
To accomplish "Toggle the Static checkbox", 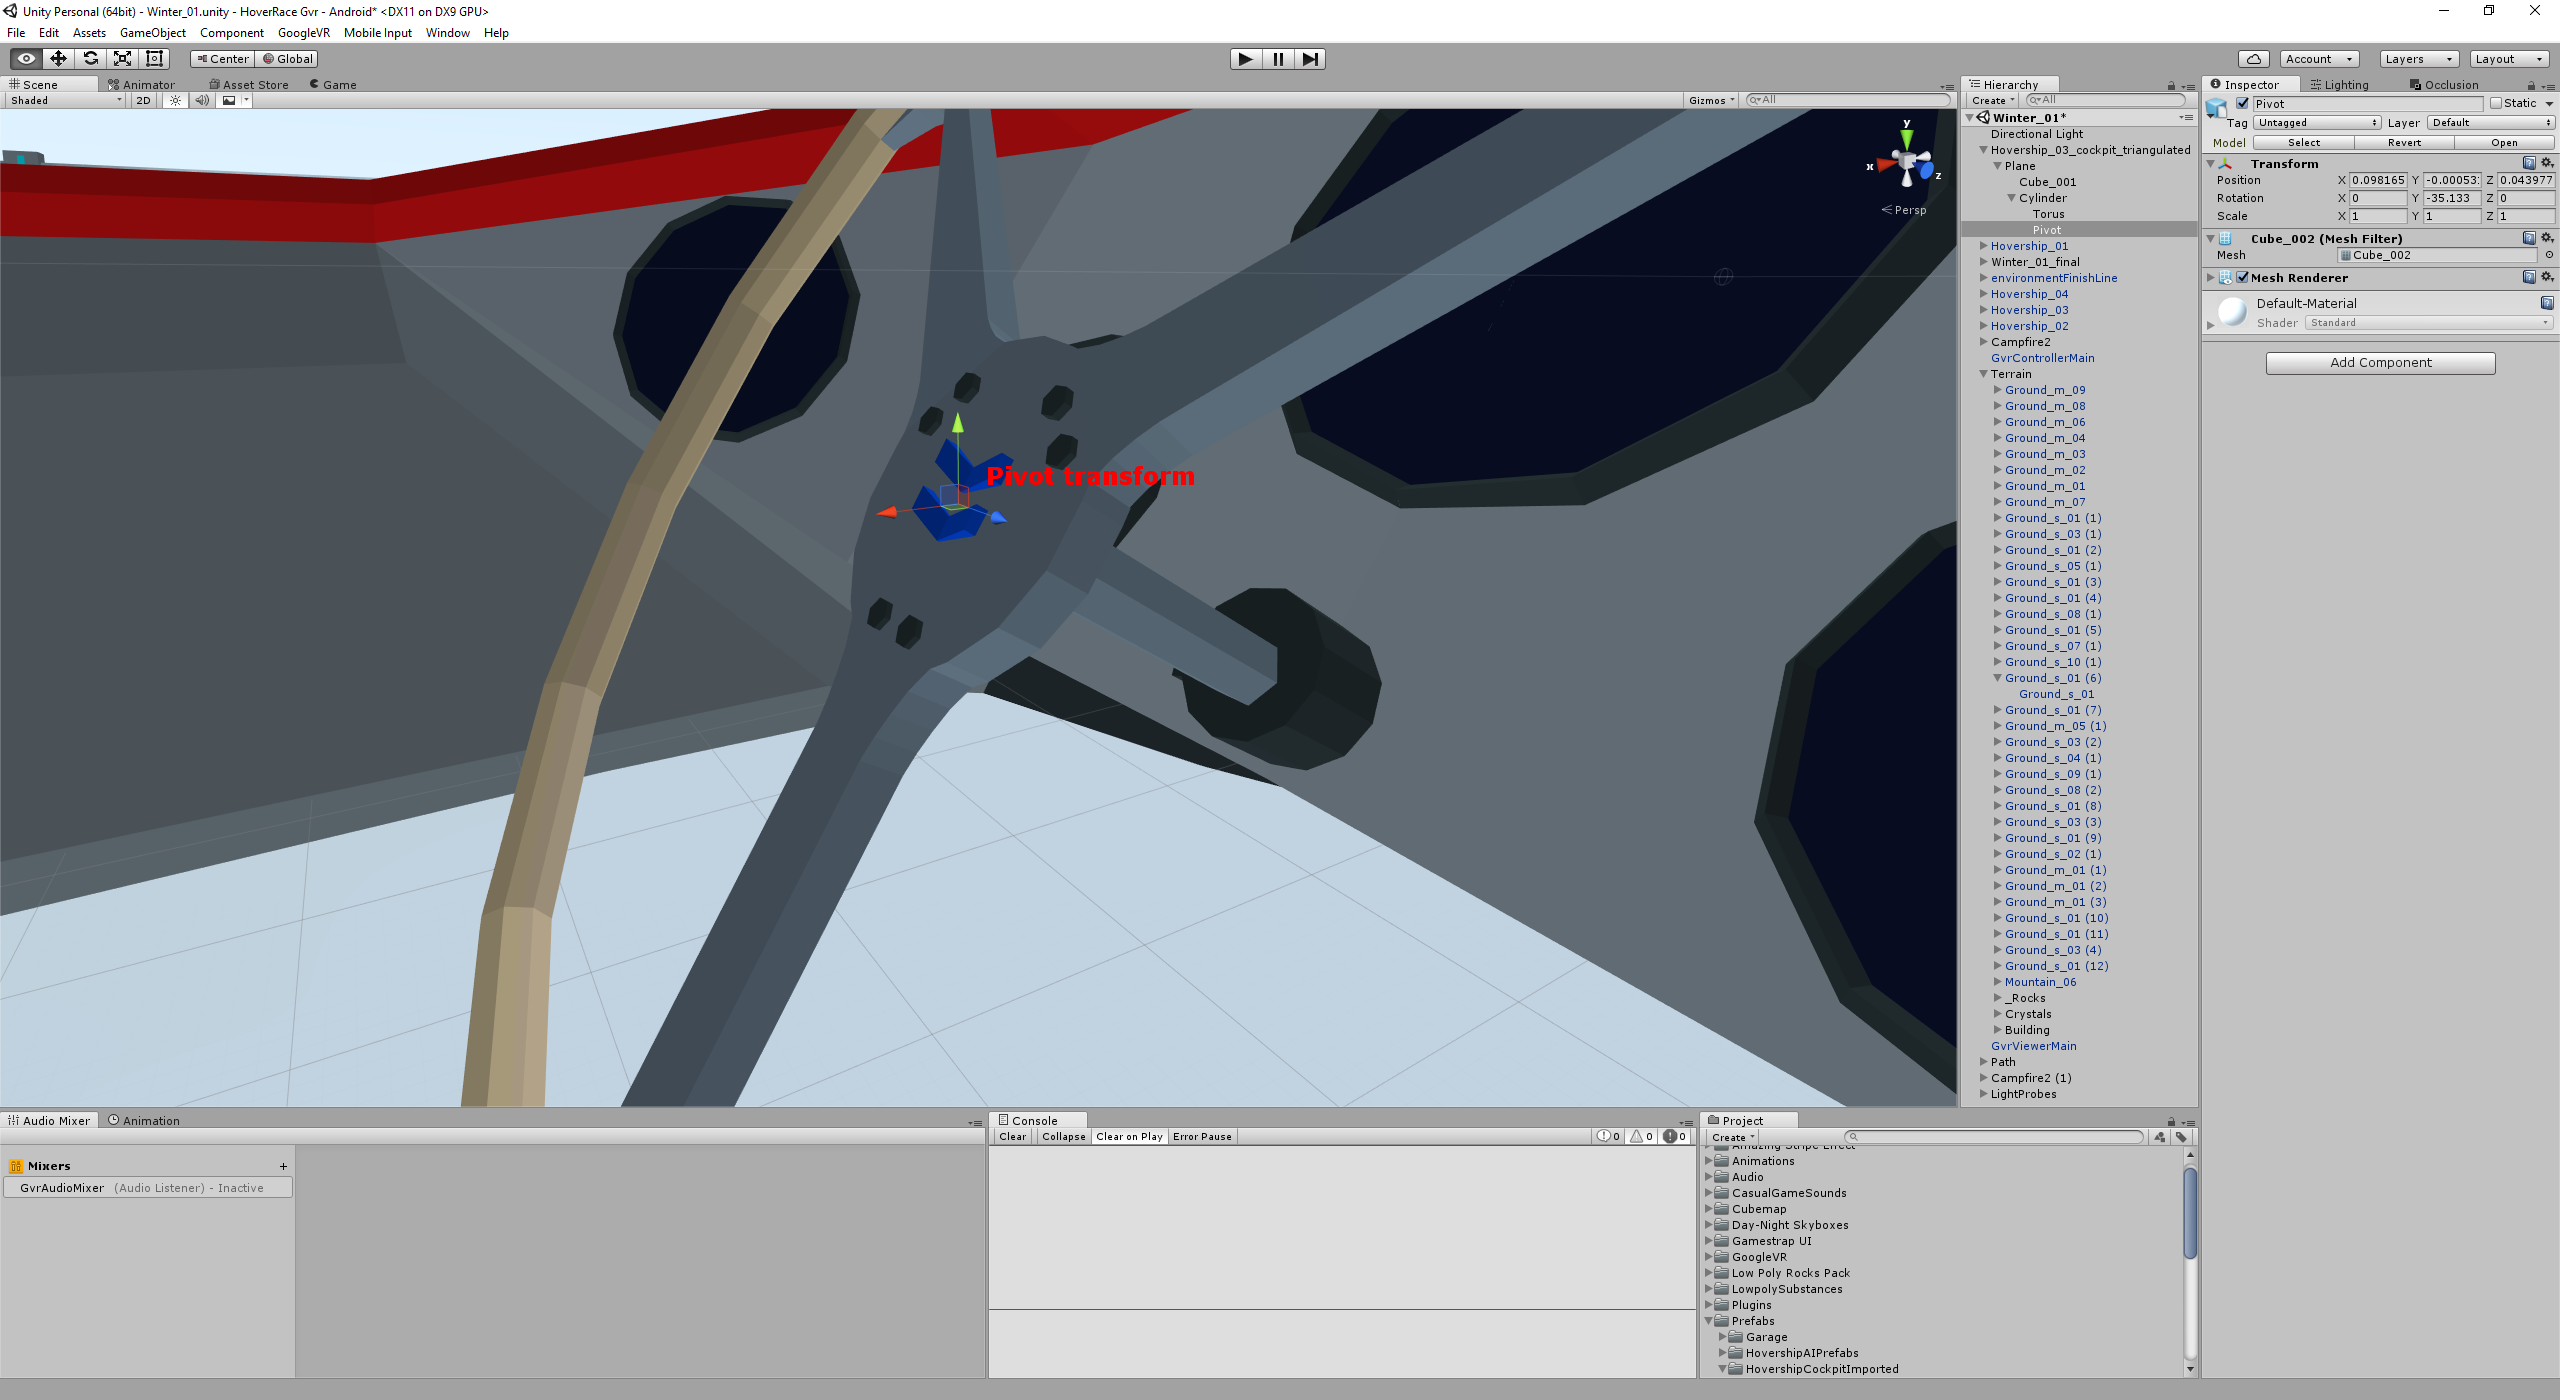I will click(x=2496, y=104).
